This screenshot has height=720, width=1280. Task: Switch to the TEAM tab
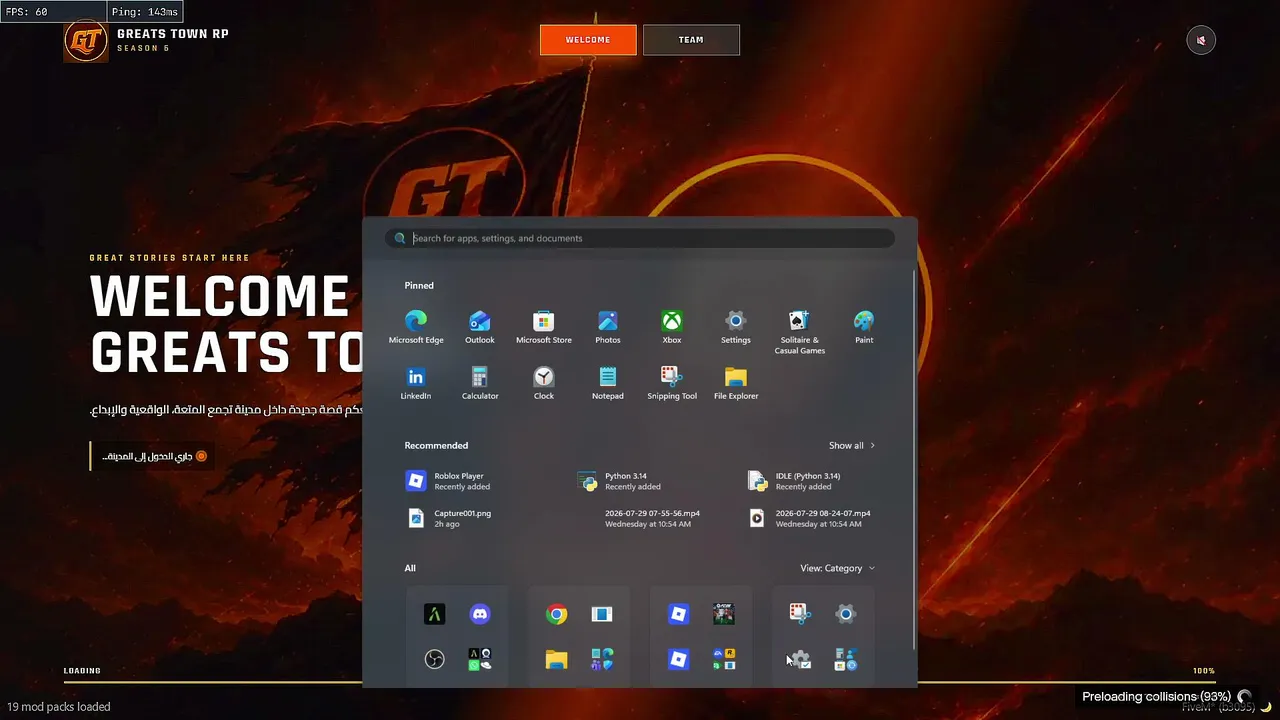tap(691, 40)
